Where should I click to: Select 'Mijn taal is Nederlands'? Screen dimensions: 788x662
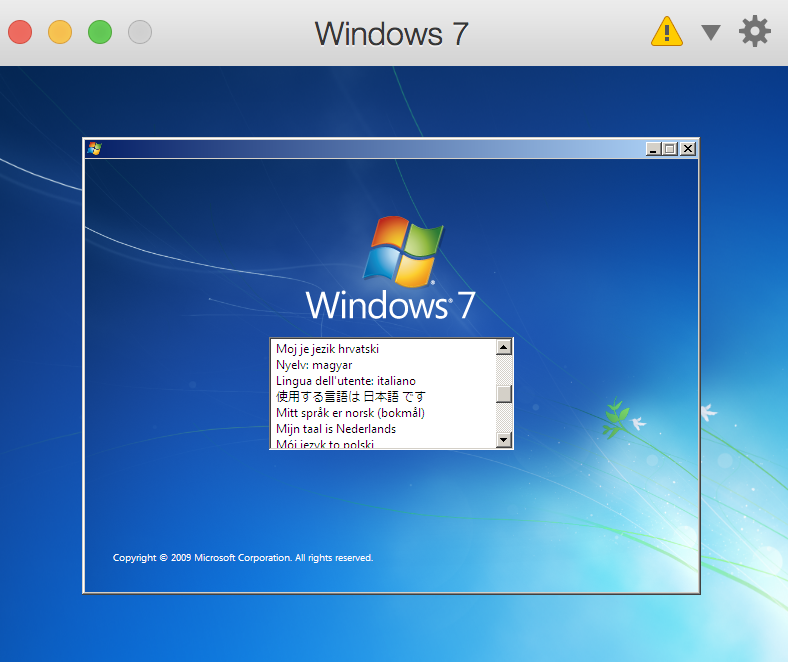coord(383,429)
